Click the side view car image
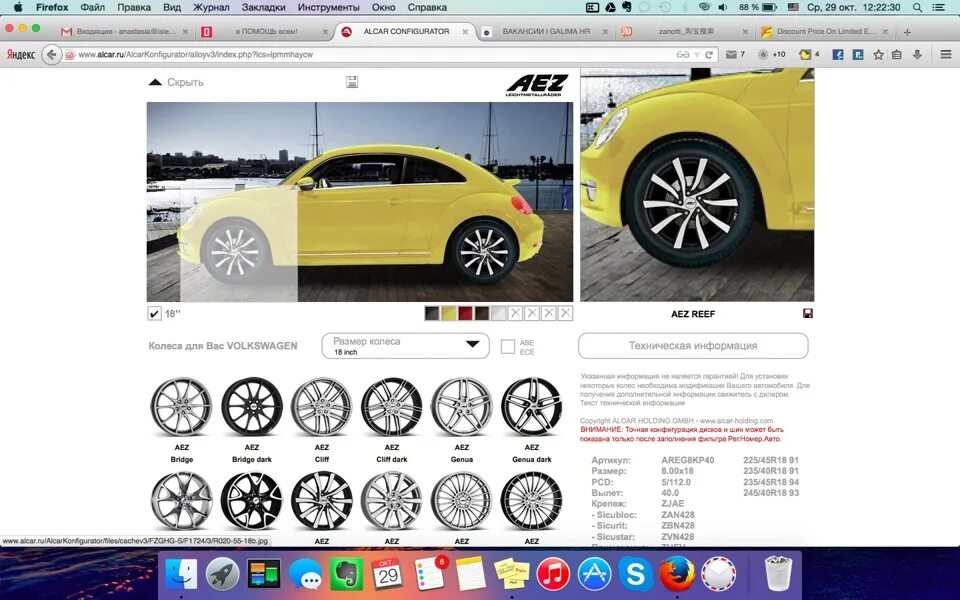 pyautogui.click(x=360, y=201)
